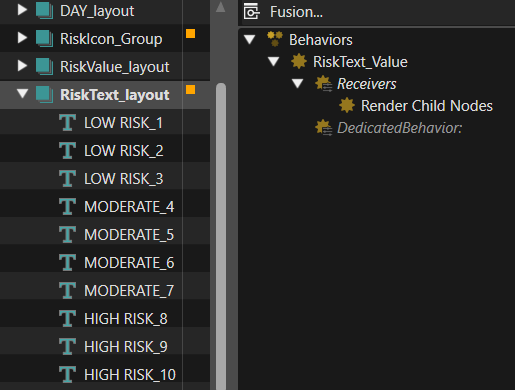Select the LOW RISK_2 text node
The height and width of the screenshot is (390, 515).
pyautogui.click(x=124, y=151)
